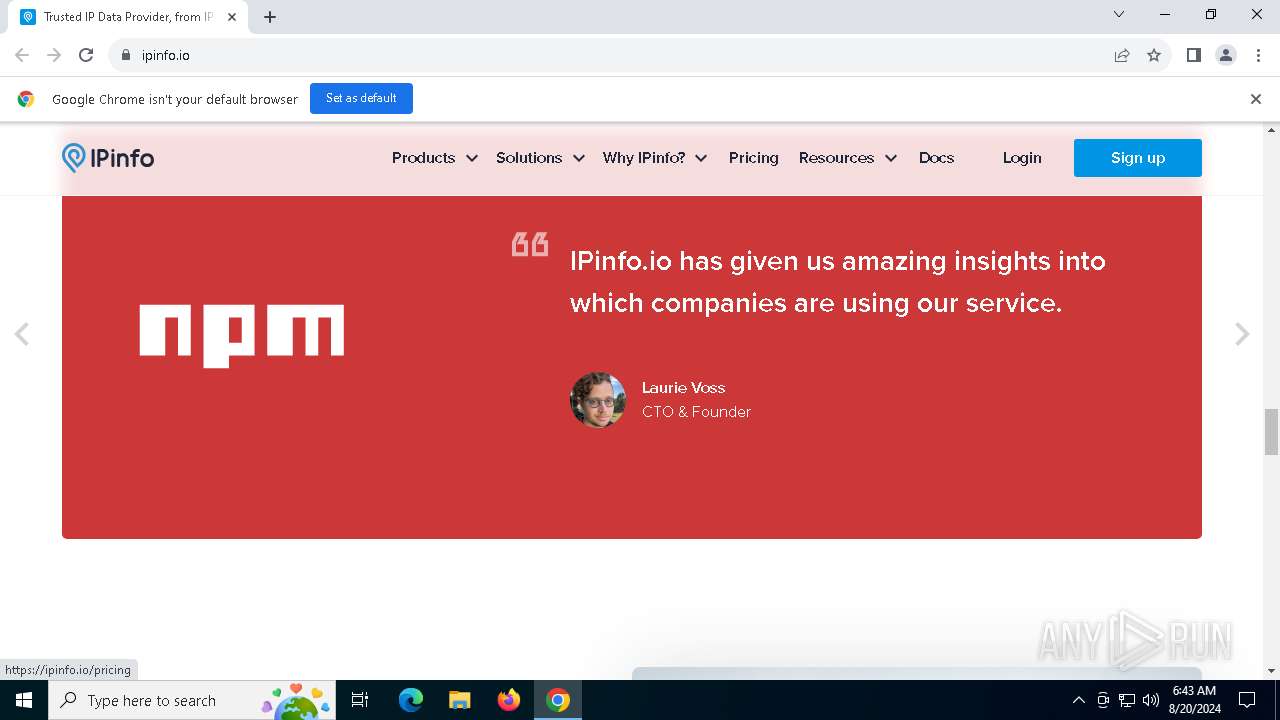
Task: Click the browser forward arrow
Action: point(54,55)
